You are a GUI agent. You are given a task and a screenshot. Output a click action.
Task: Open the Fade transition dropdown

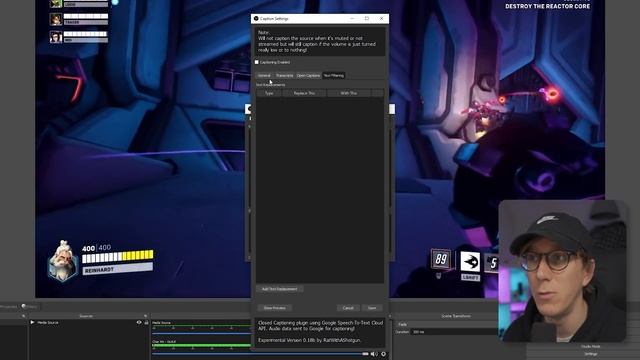pos(447,324)
